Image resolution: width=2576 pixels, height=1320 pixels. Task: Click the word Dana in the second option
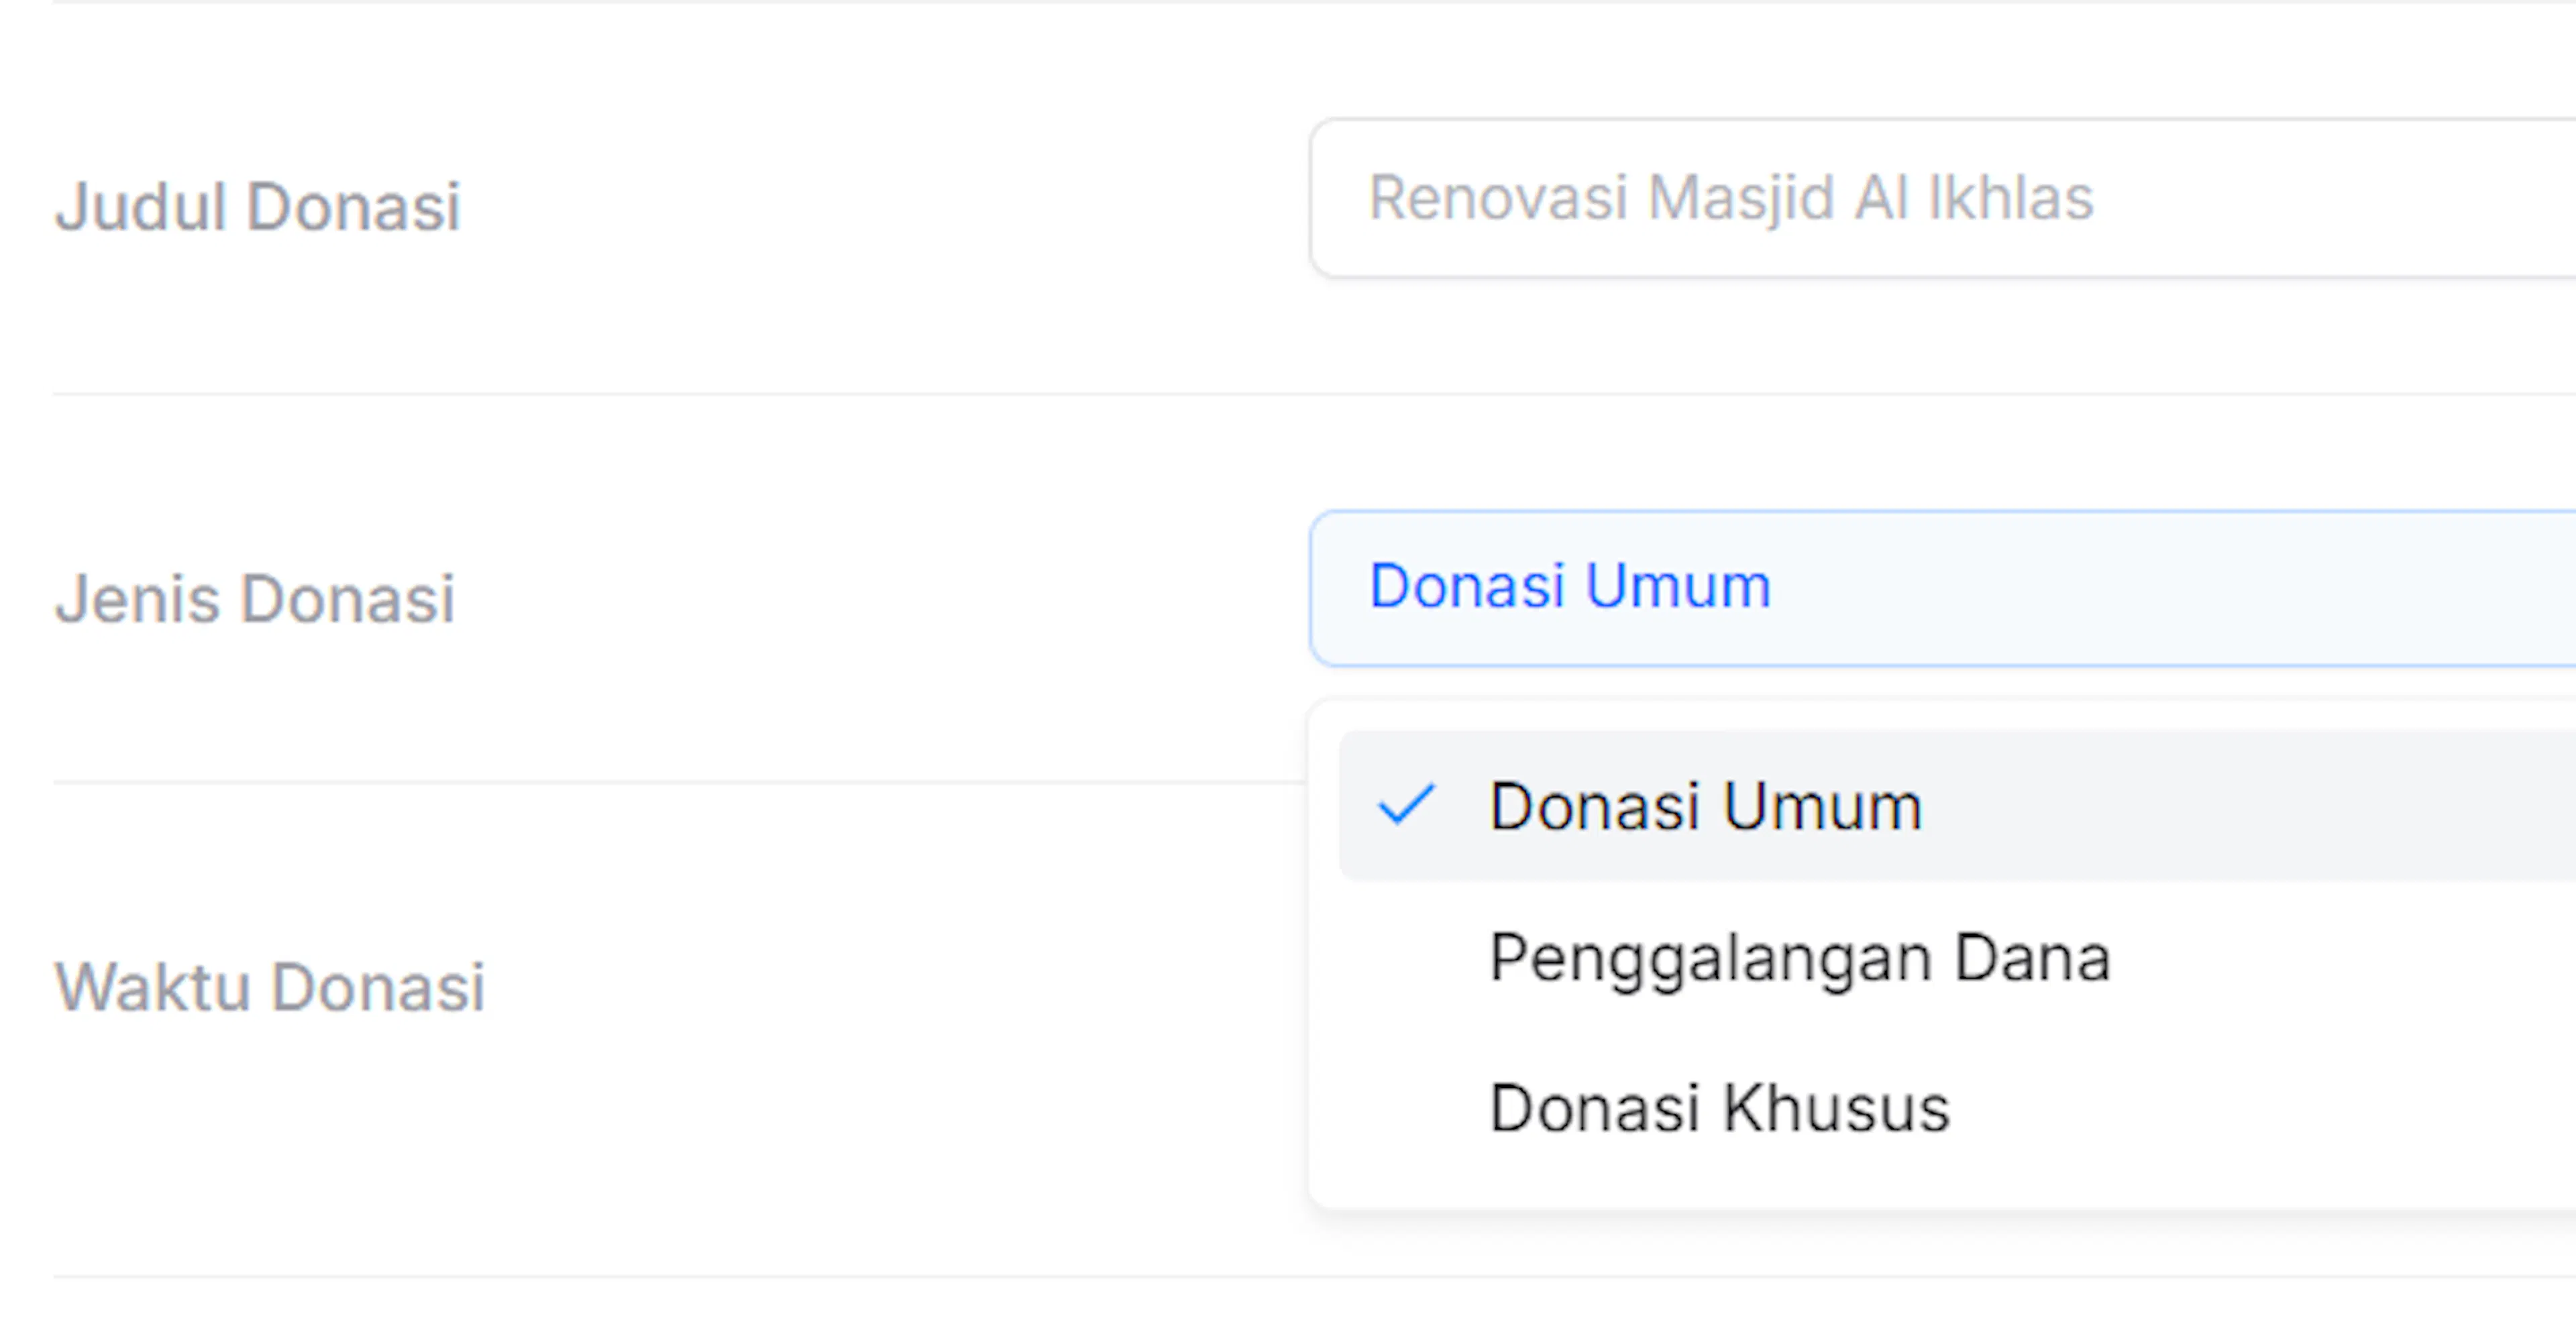2032,958
